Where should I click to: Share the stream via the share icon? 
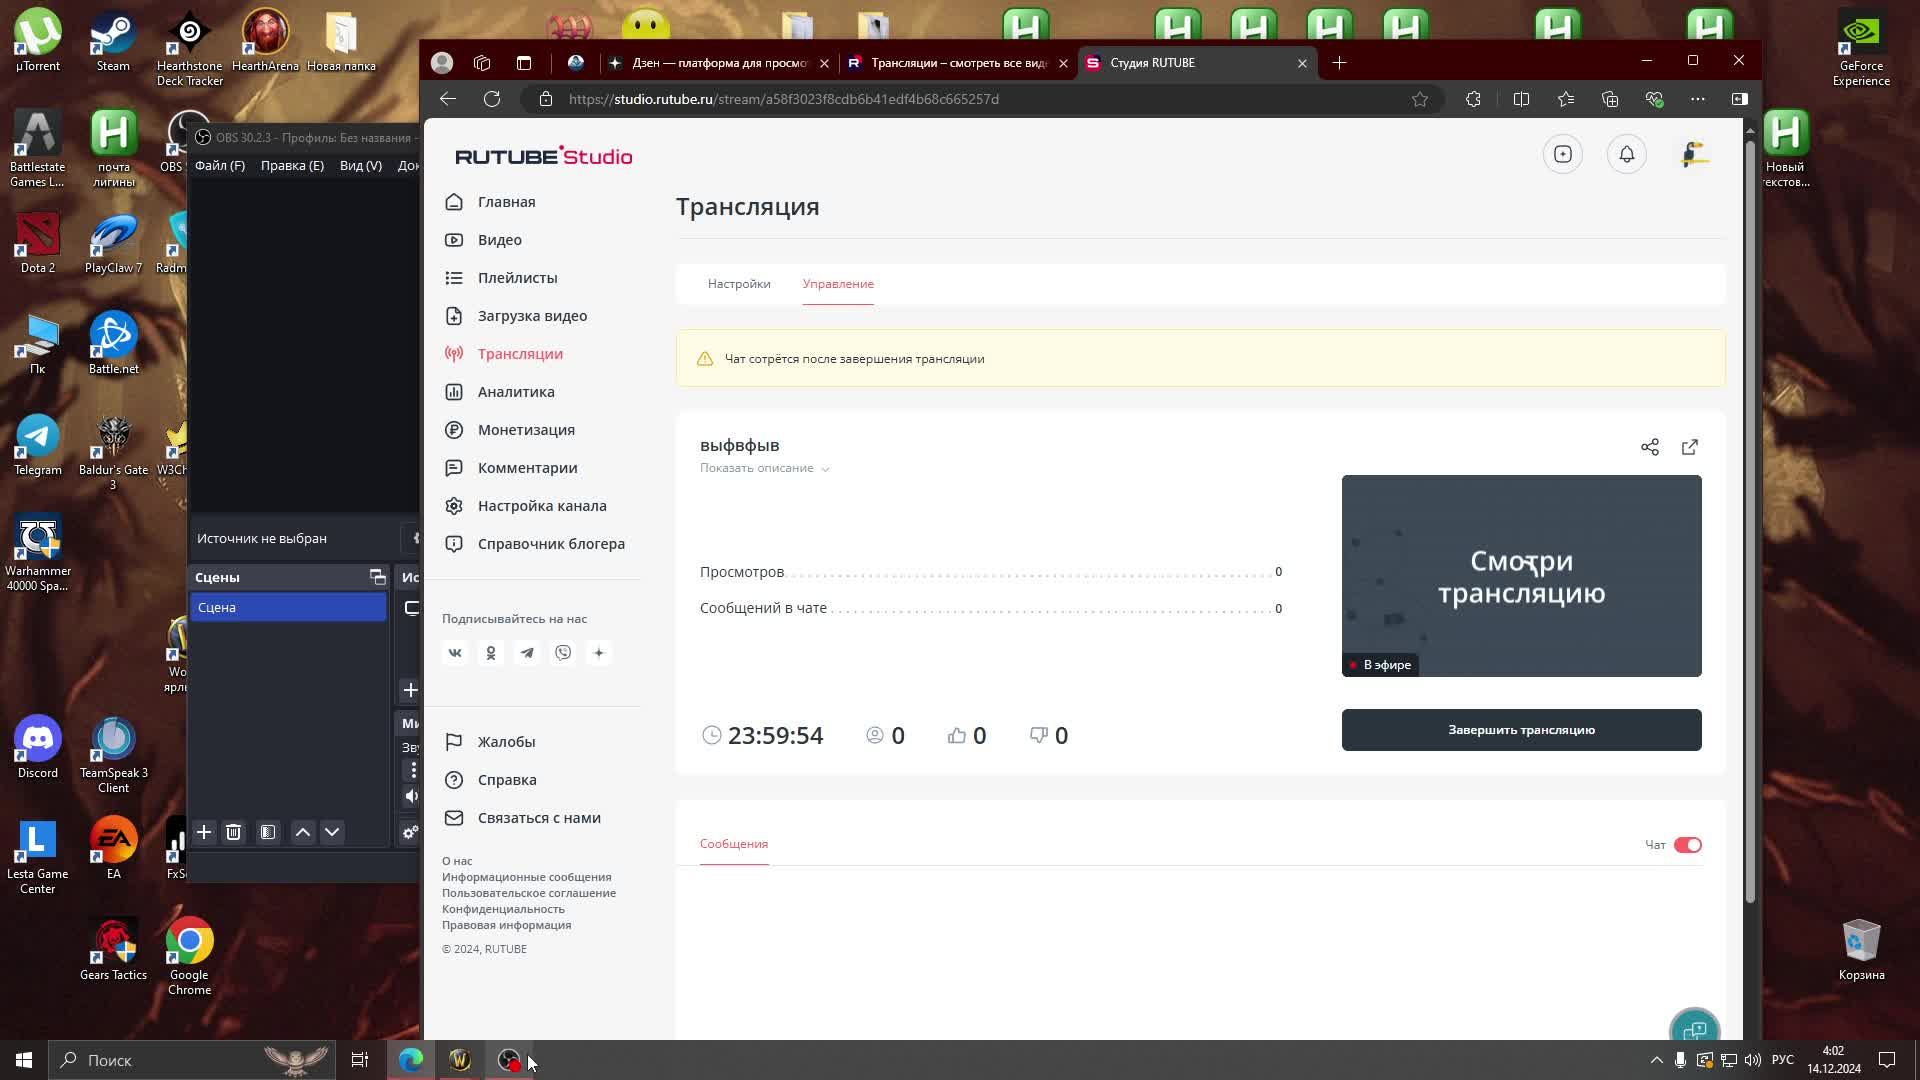pos(1650,447)
